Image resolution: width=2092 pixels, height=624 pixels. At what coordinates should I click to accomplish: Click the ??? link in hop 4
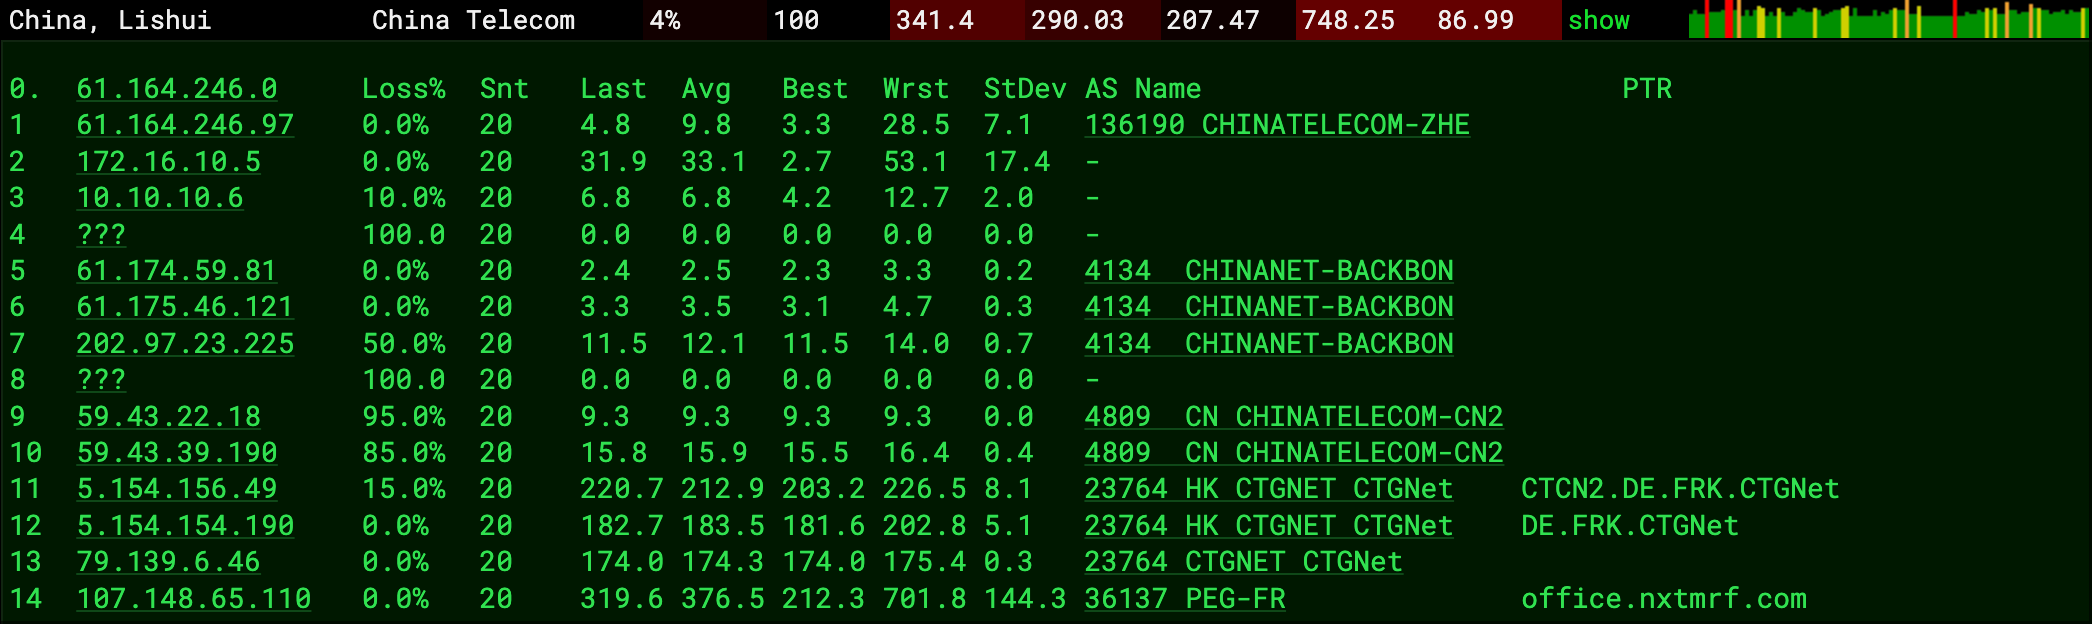101,235
